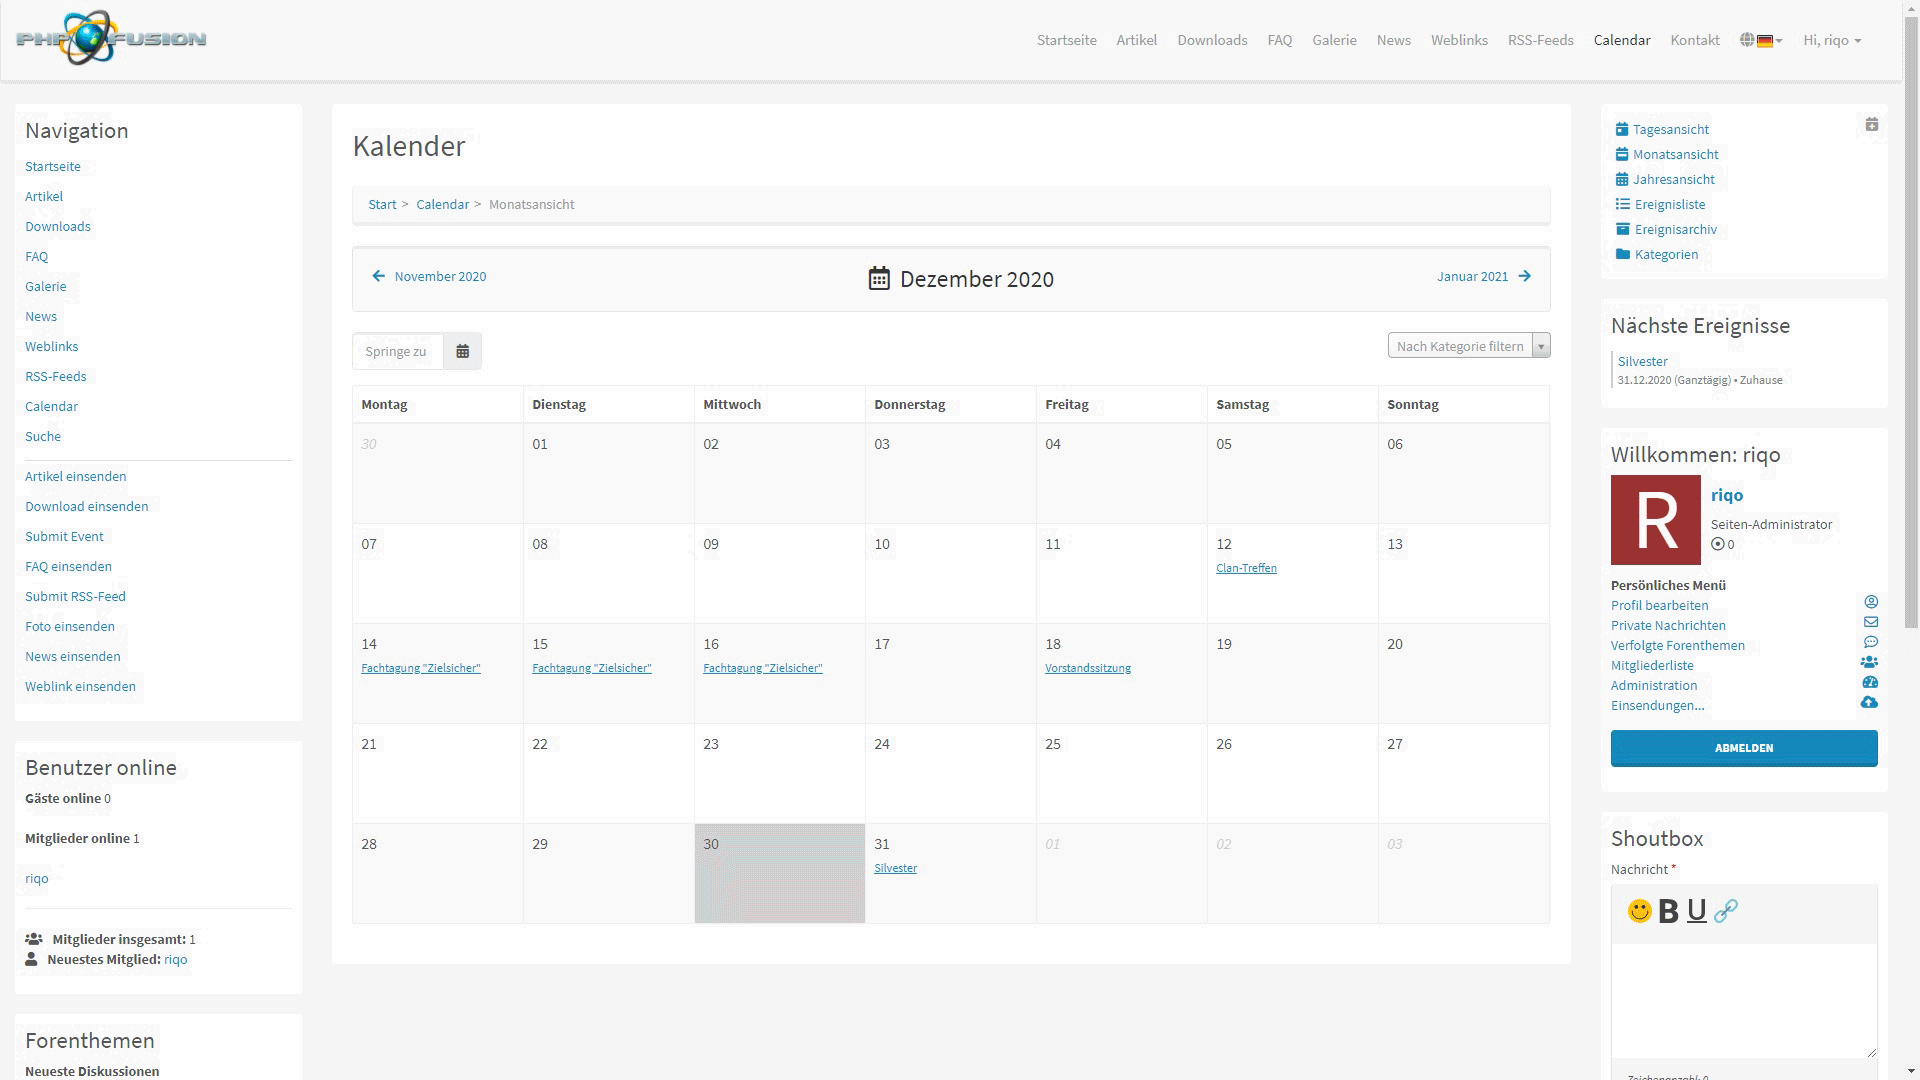Open Downloads in the top menu

pos(1212,40)
